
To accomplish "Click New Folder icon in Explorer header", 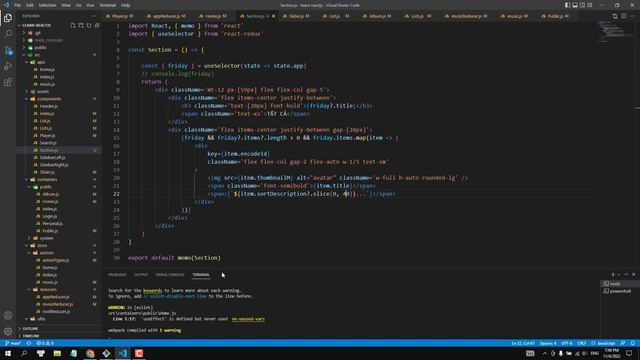I will (x=81, y=25).
